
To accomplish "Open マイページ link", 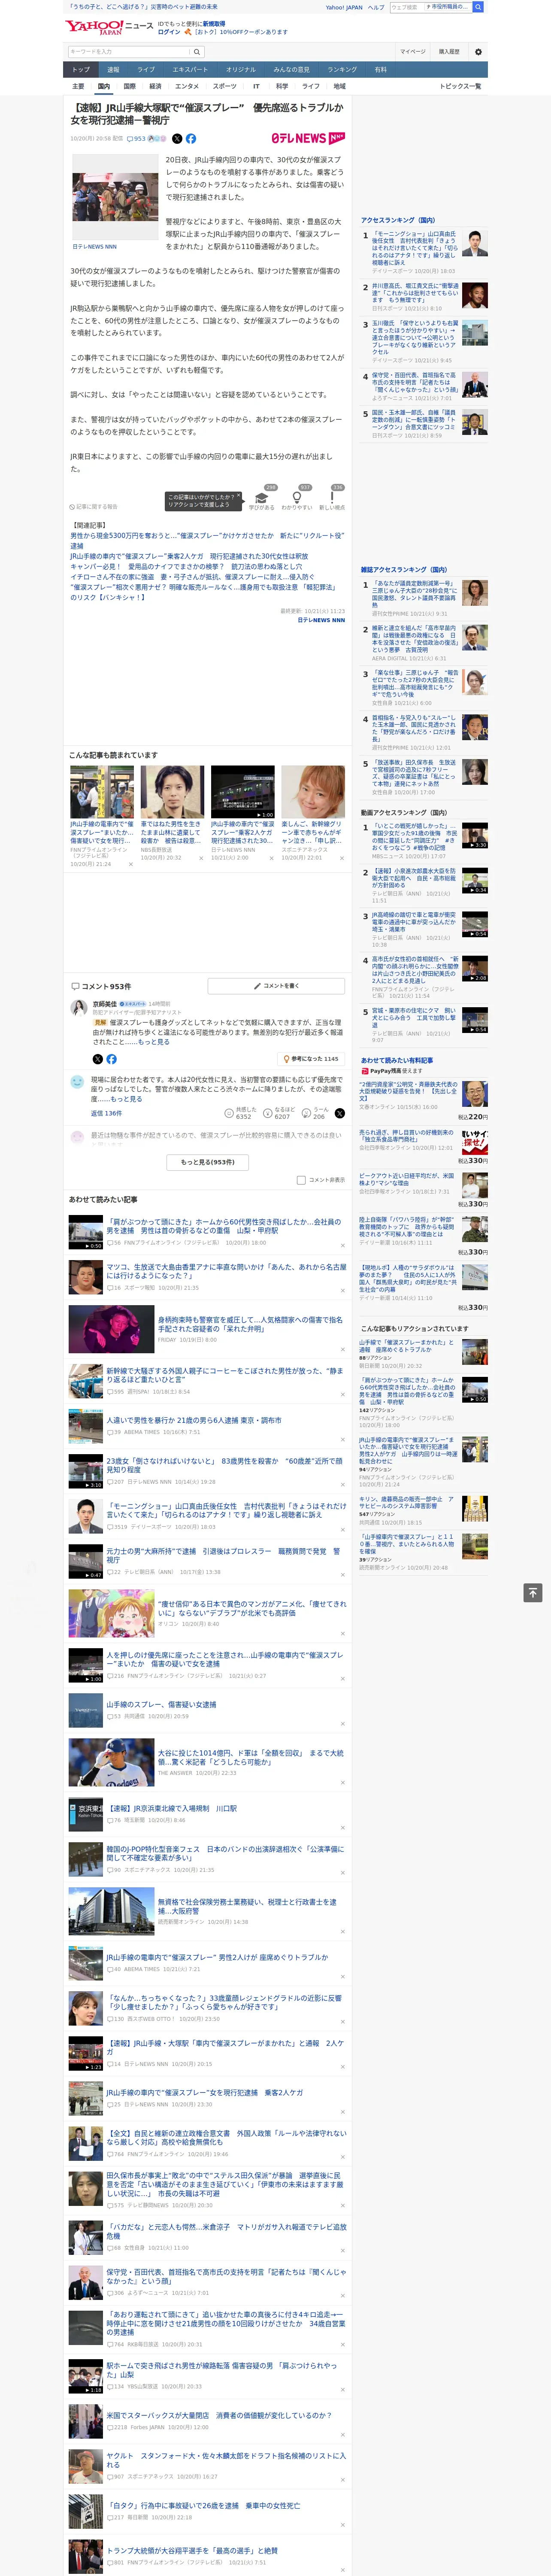I will coord(413,52).
